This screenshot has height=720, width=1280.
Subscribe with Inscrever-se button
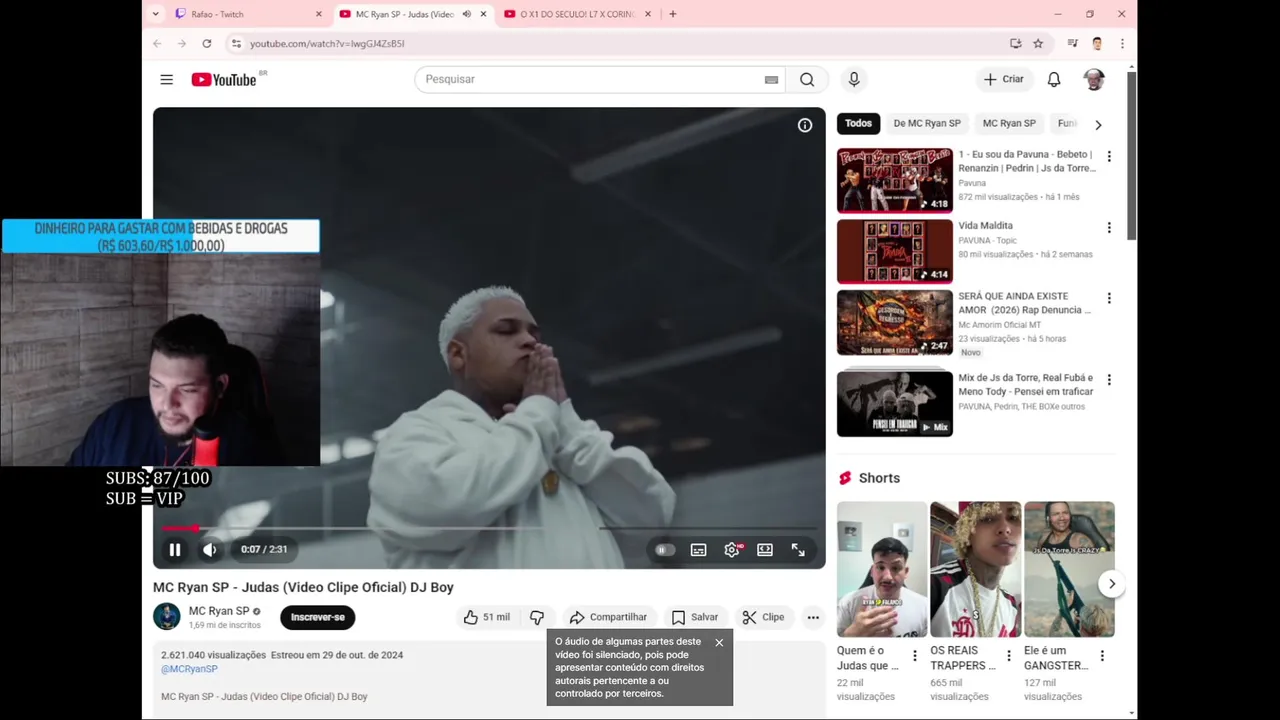point(318,617)
